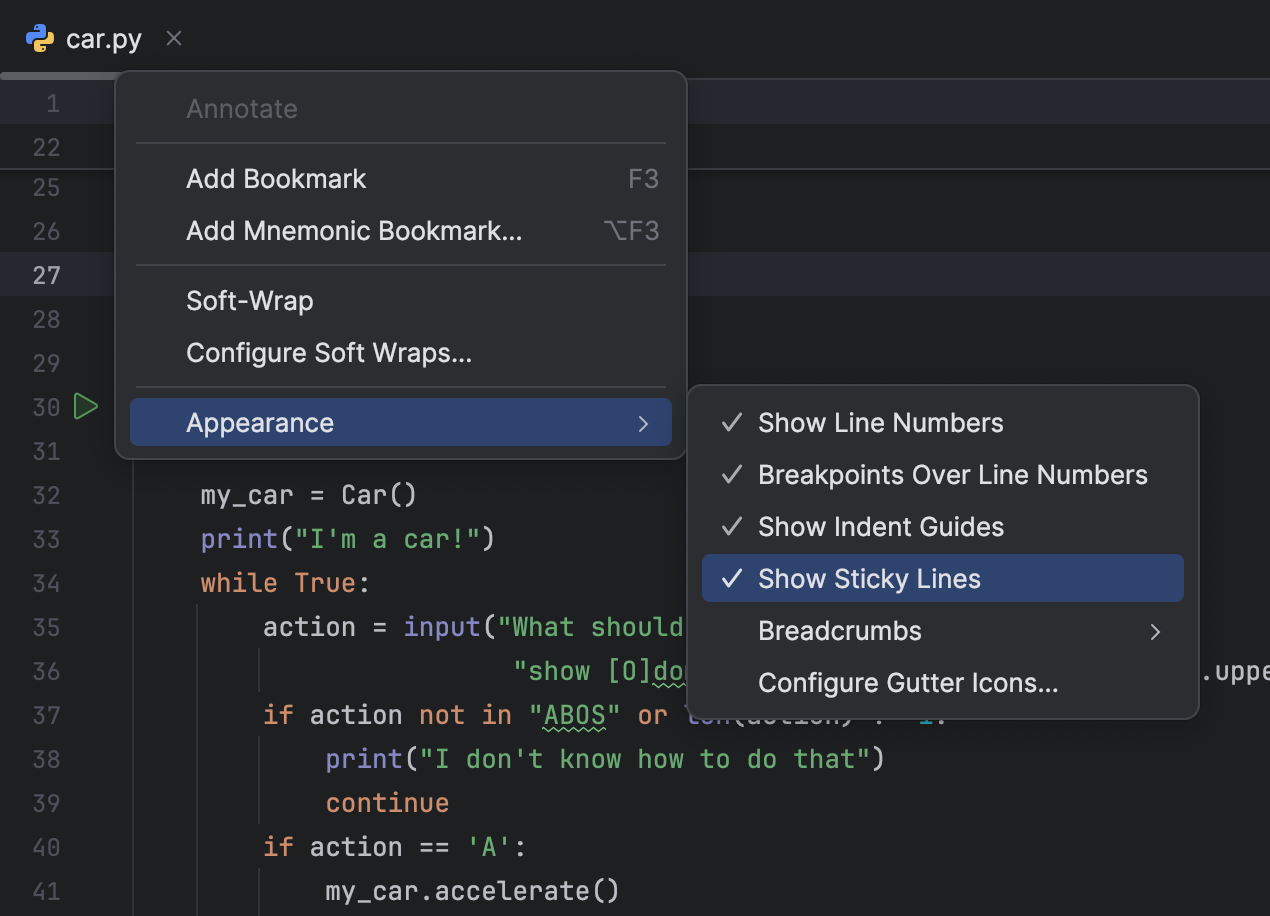Image resolution: width=1270 pixels, height=916 pixels.
Task: Click the highlighted Show Sticky Lines checkmark
Action: tap(731, 578)
